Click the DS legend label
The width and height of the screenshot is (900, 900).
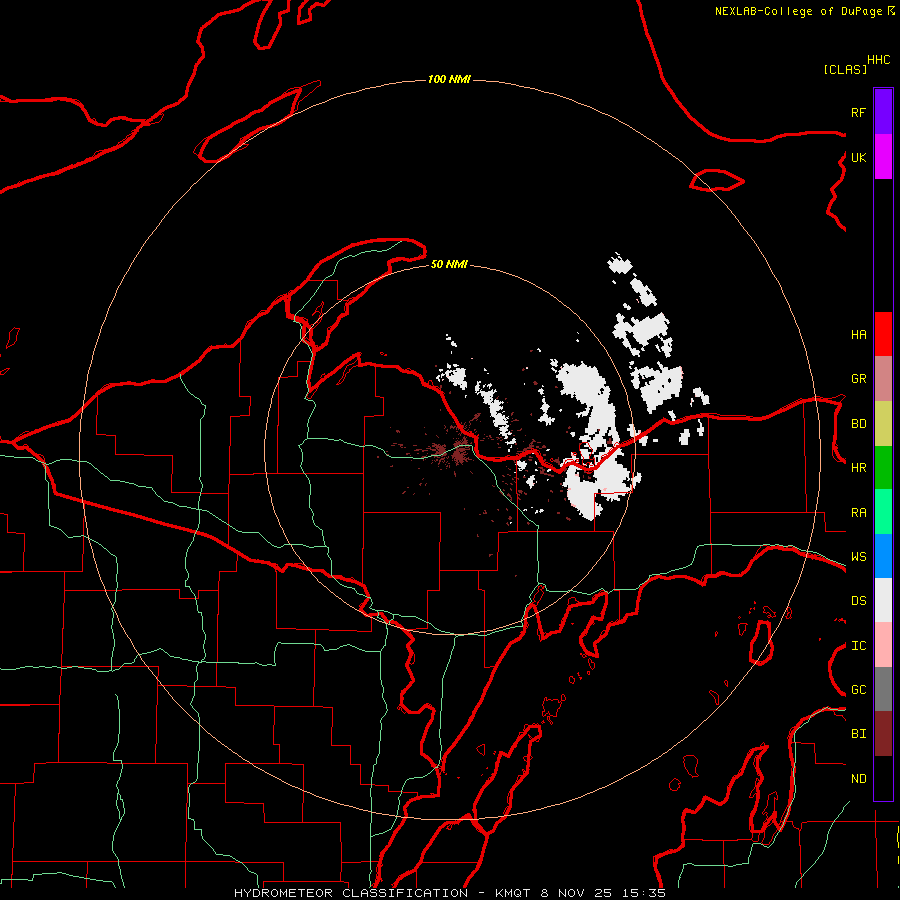point(858,601)
